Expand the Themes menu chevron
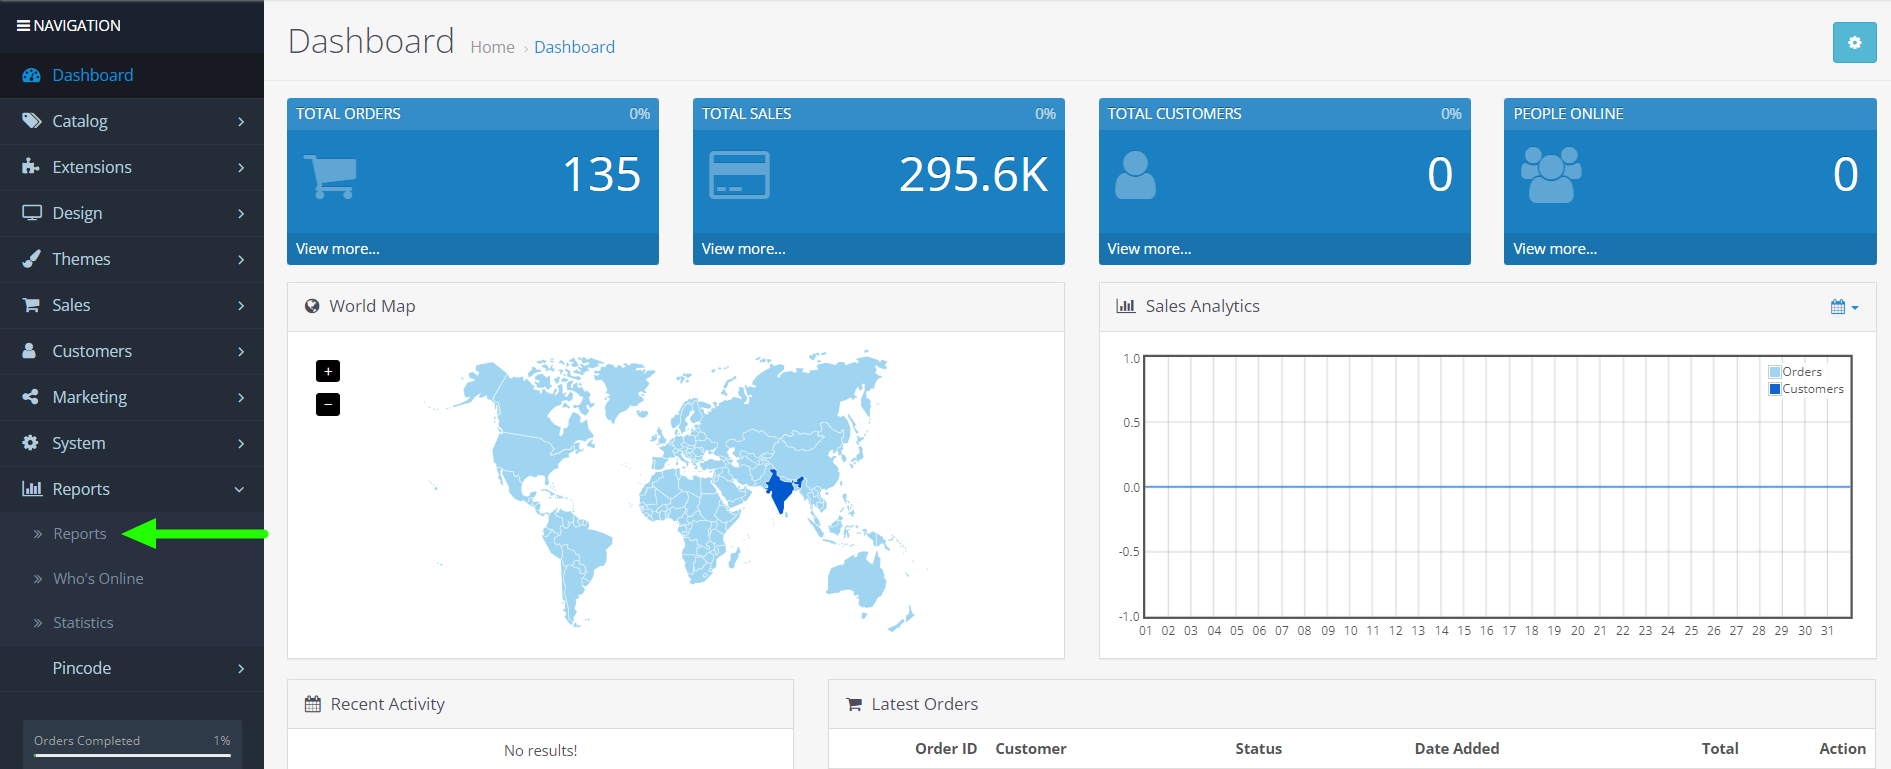This screenshot has height=769, width=1891. [x=241, y=259]
